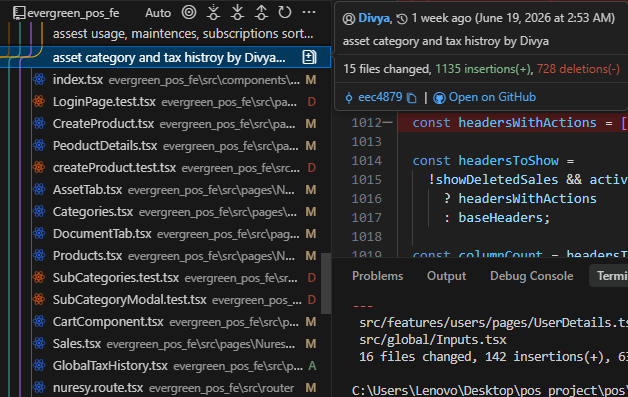Open SubCategoryModal.test.tsx deleted file
628x397 pixels.
pyautogui.click(x=176, y=300)
